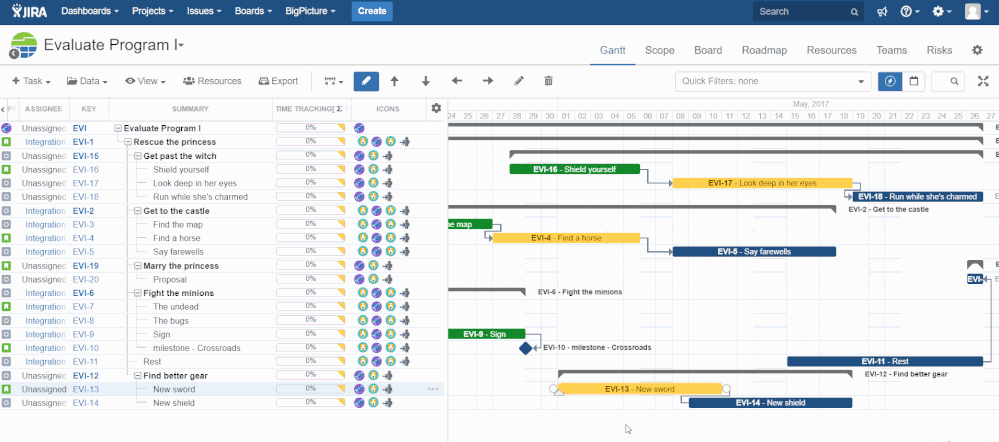Screen dimensions: 999x442
Task: Delete task with trash icon
Action: click(549, 81)
